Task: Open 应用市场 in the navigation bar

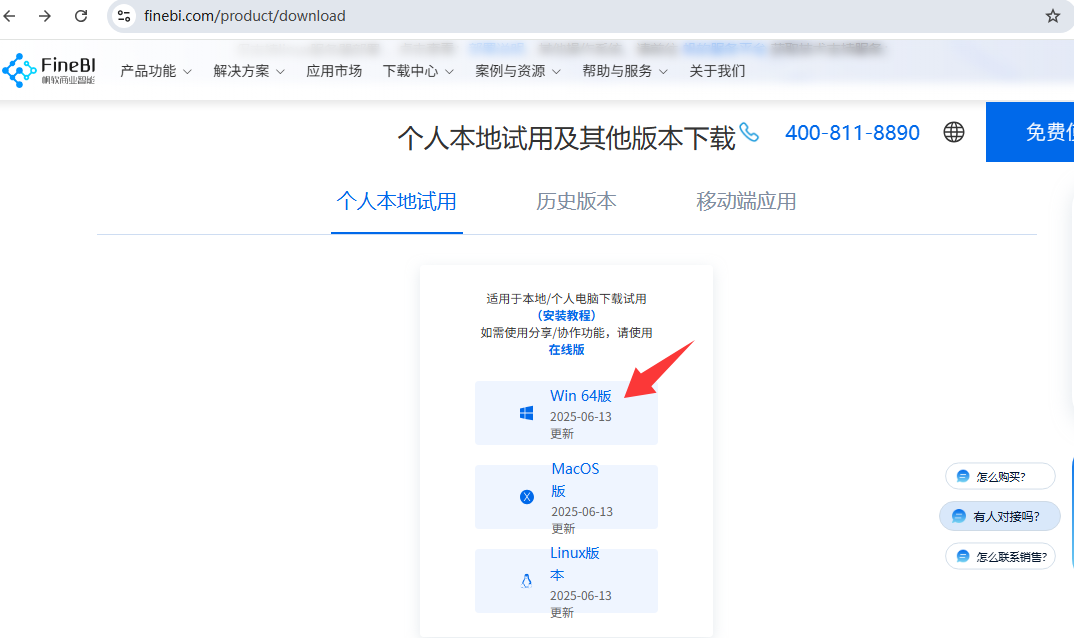Action: click(x=334, y=71)
